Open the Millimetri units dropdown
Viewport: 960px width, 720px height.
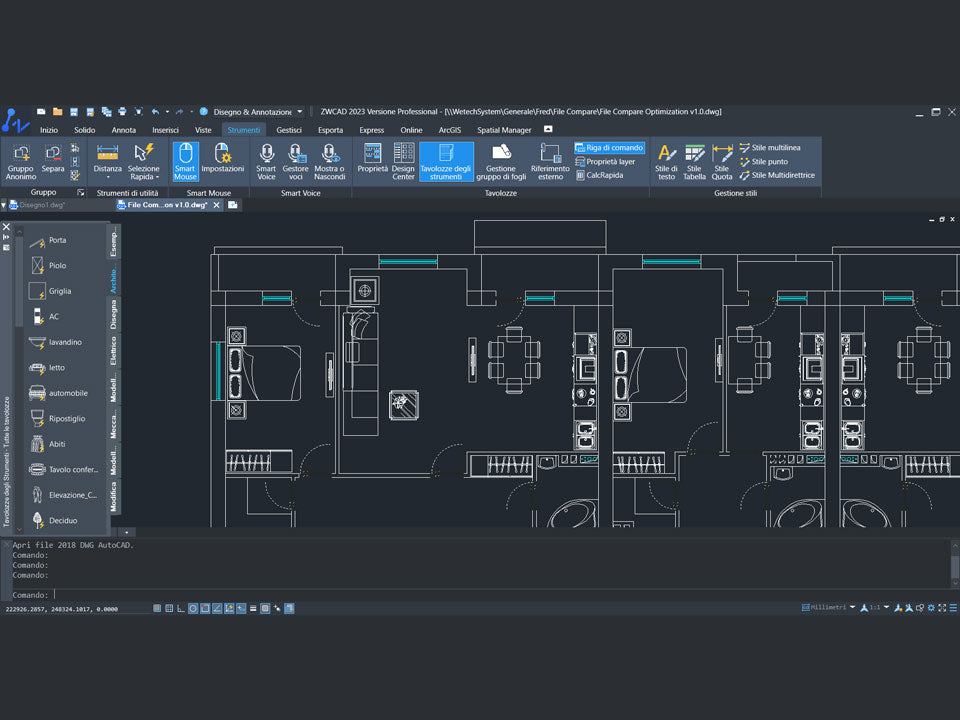point(852,607)
